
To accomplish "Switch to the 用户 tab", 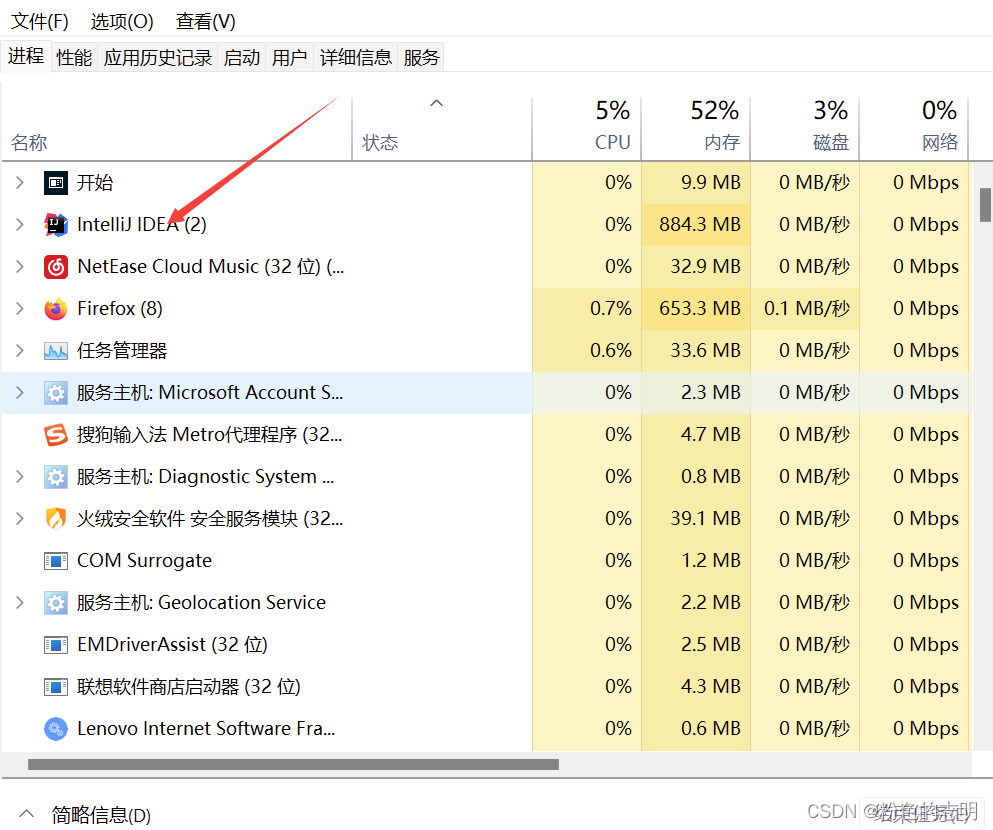I will point(289,58).
